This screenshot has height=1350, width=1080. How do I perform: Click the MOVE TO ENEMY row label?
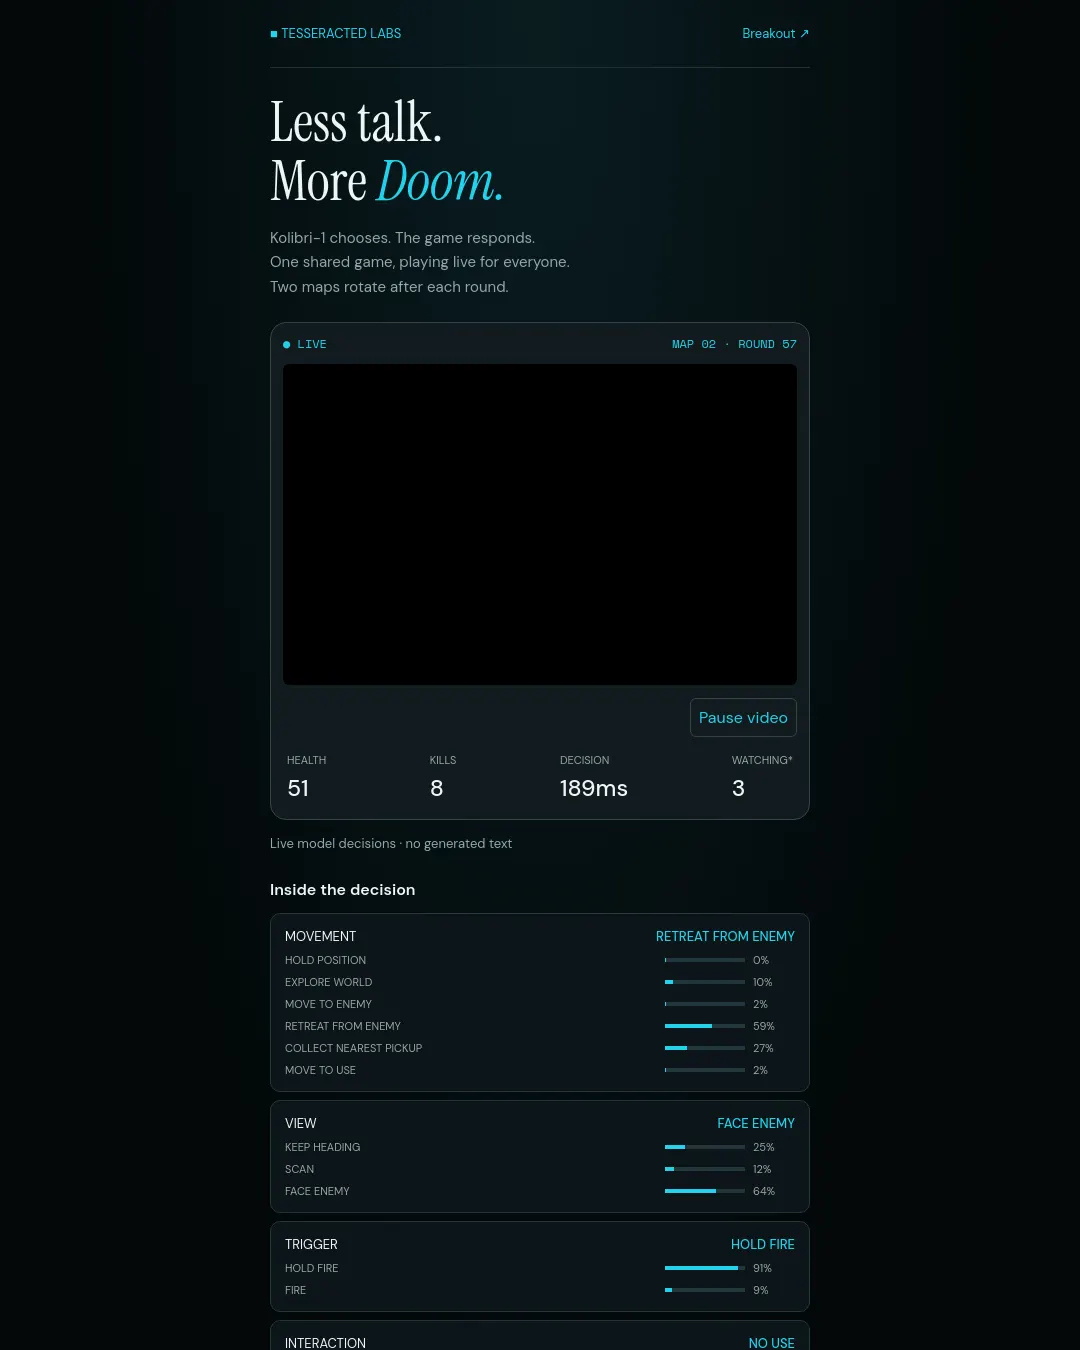[328, 1004]
